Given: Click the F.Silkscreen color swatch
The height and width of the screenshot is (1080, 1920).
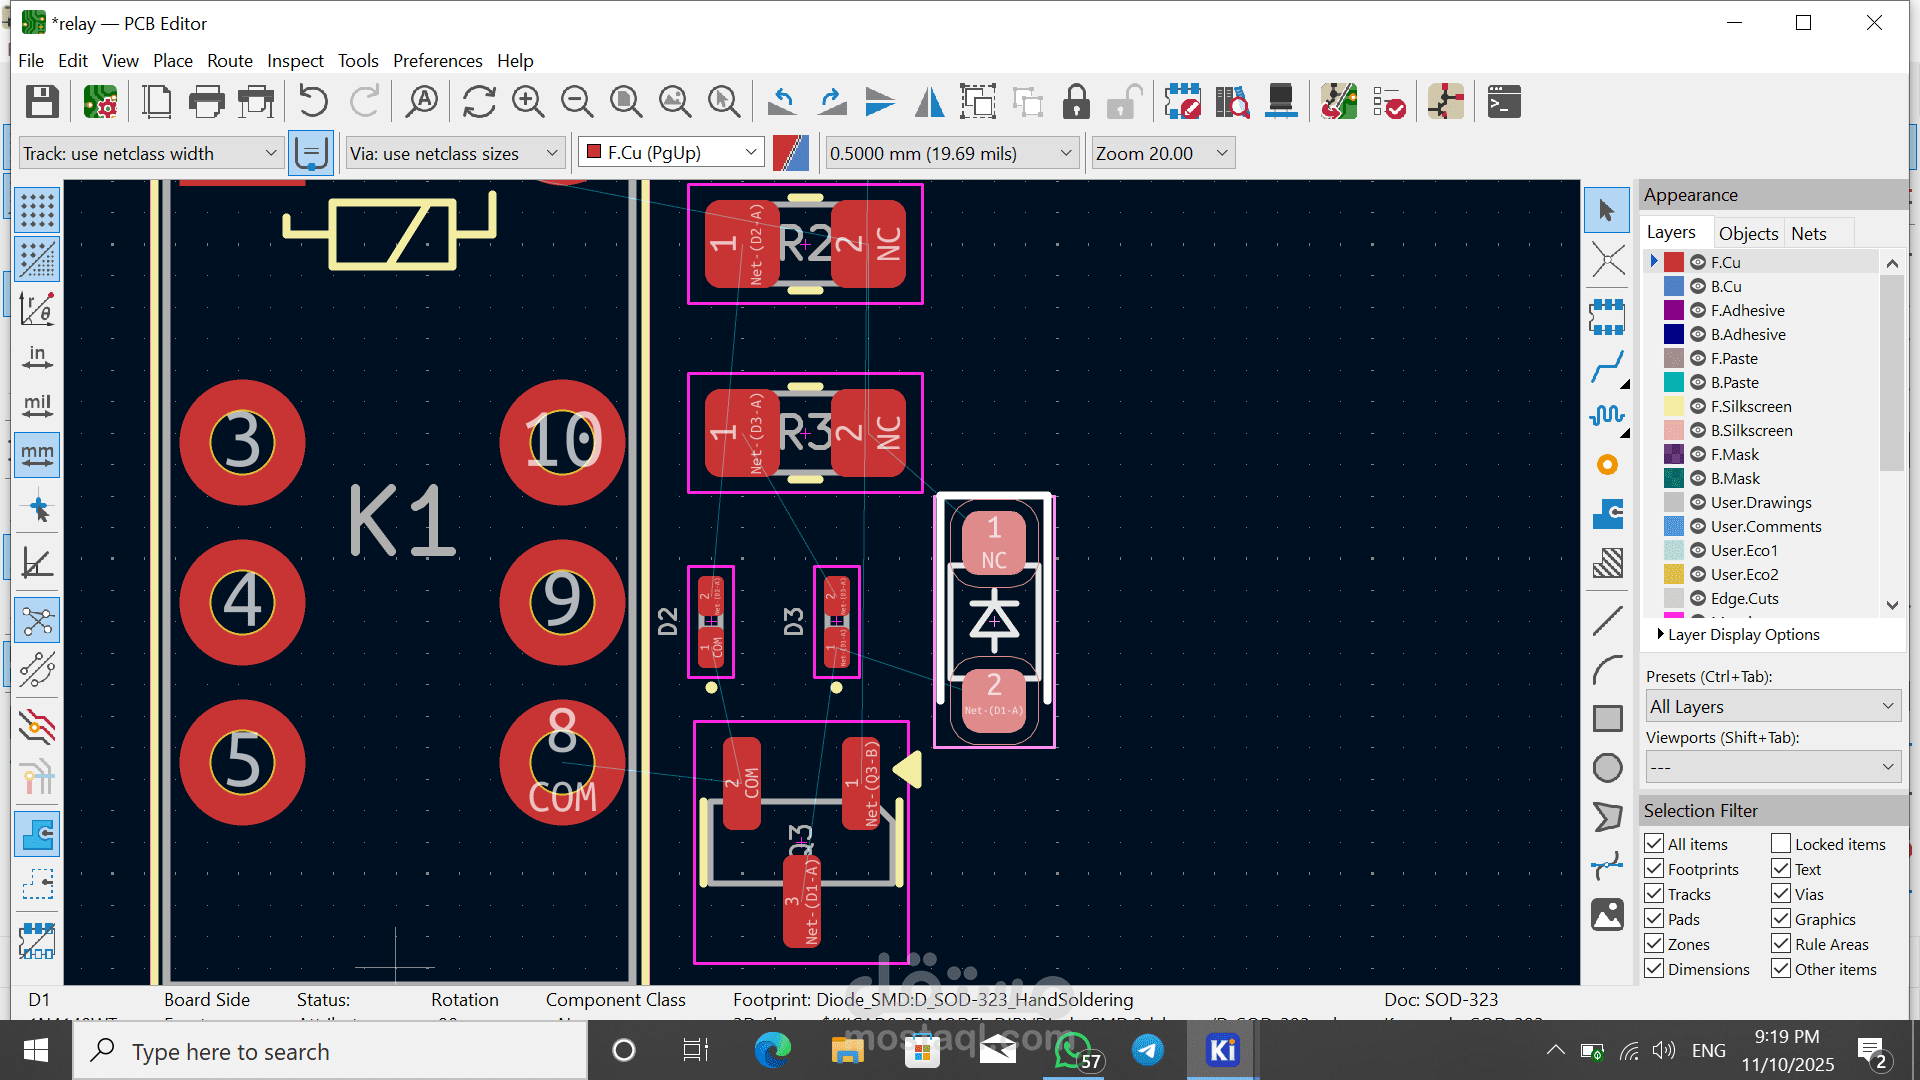Looking at the screenshot, I should [x=1673, y=407].
